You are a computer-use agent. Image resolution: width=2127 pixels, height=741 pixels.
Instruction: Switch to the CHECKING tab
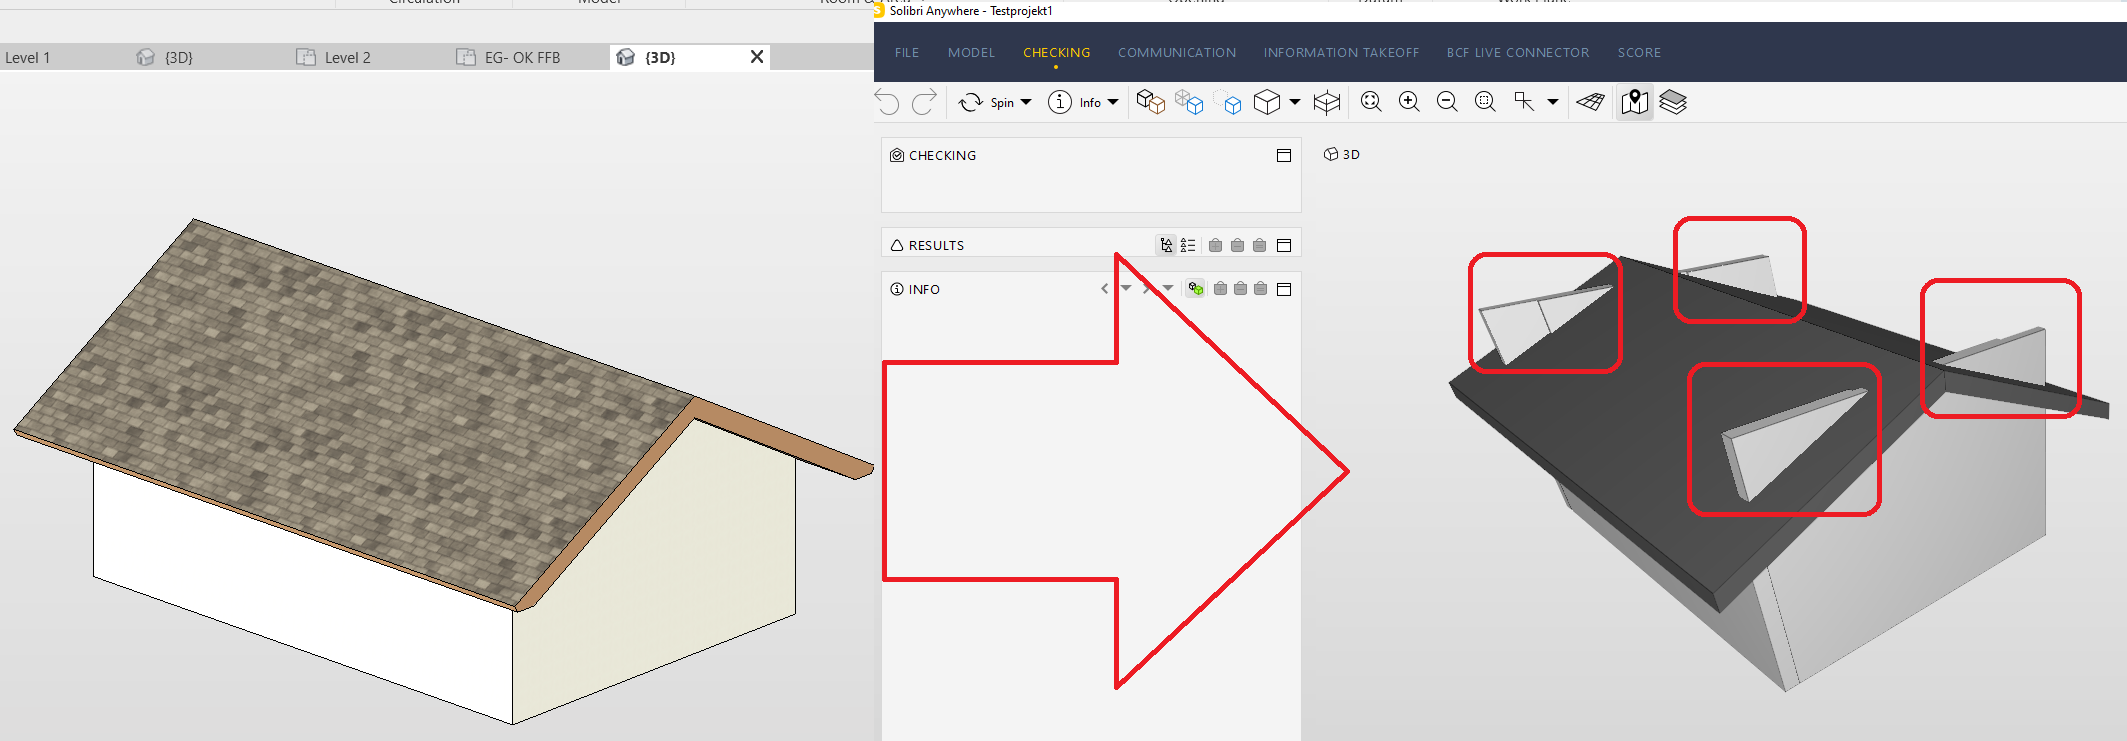click(1056, 53)
